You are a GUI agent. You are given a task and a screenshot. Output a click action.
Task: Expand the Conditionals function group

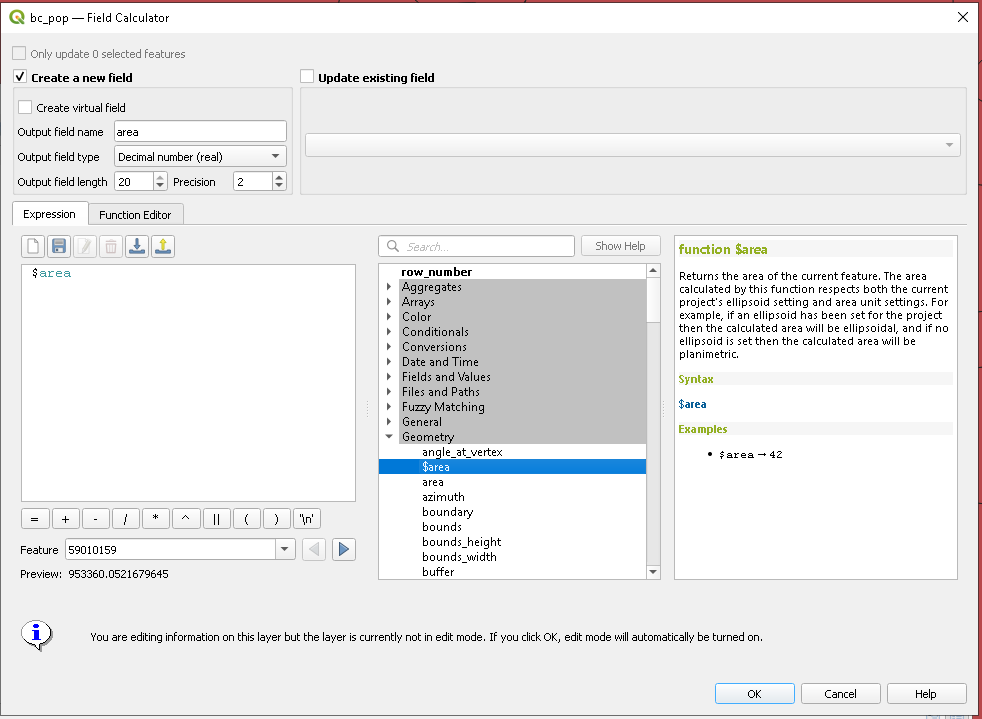tap(389, 332)
